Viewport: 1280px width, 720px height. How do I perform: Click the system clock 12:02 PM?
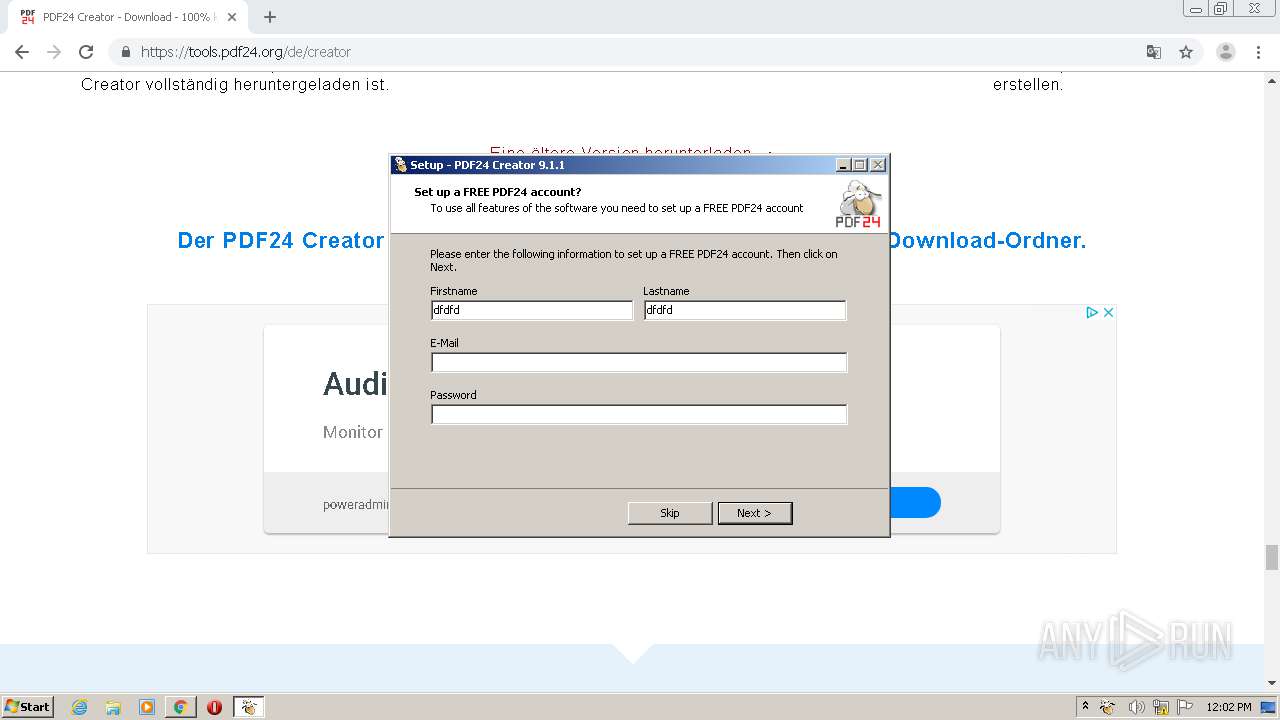[1229, 707]
